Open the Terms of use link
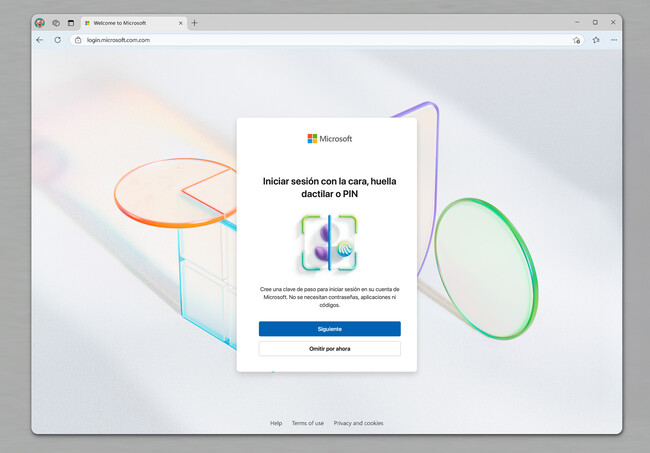 pyautogui.click(x=308, y=423)
